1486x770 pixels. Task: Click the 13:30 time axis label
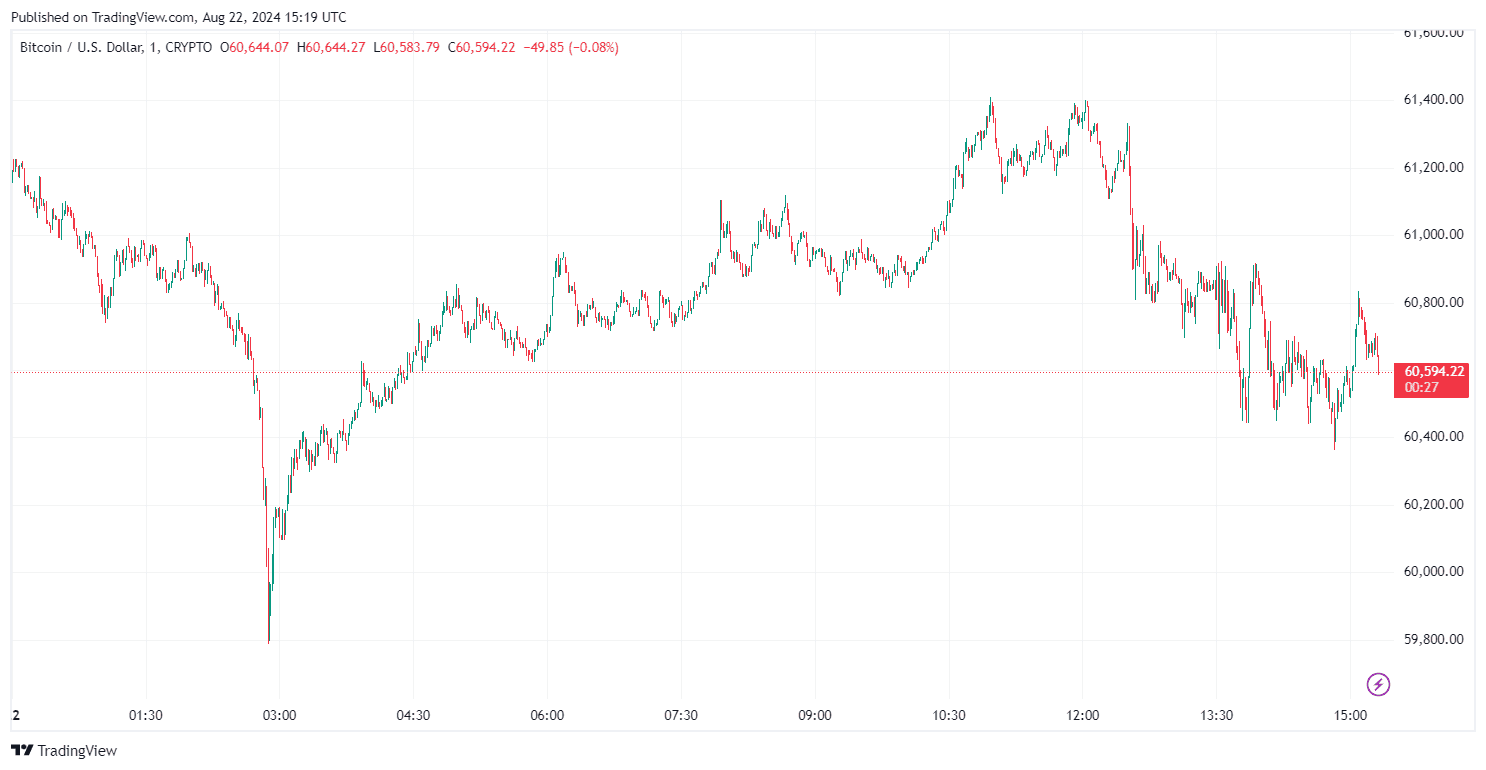(1216, 716)
